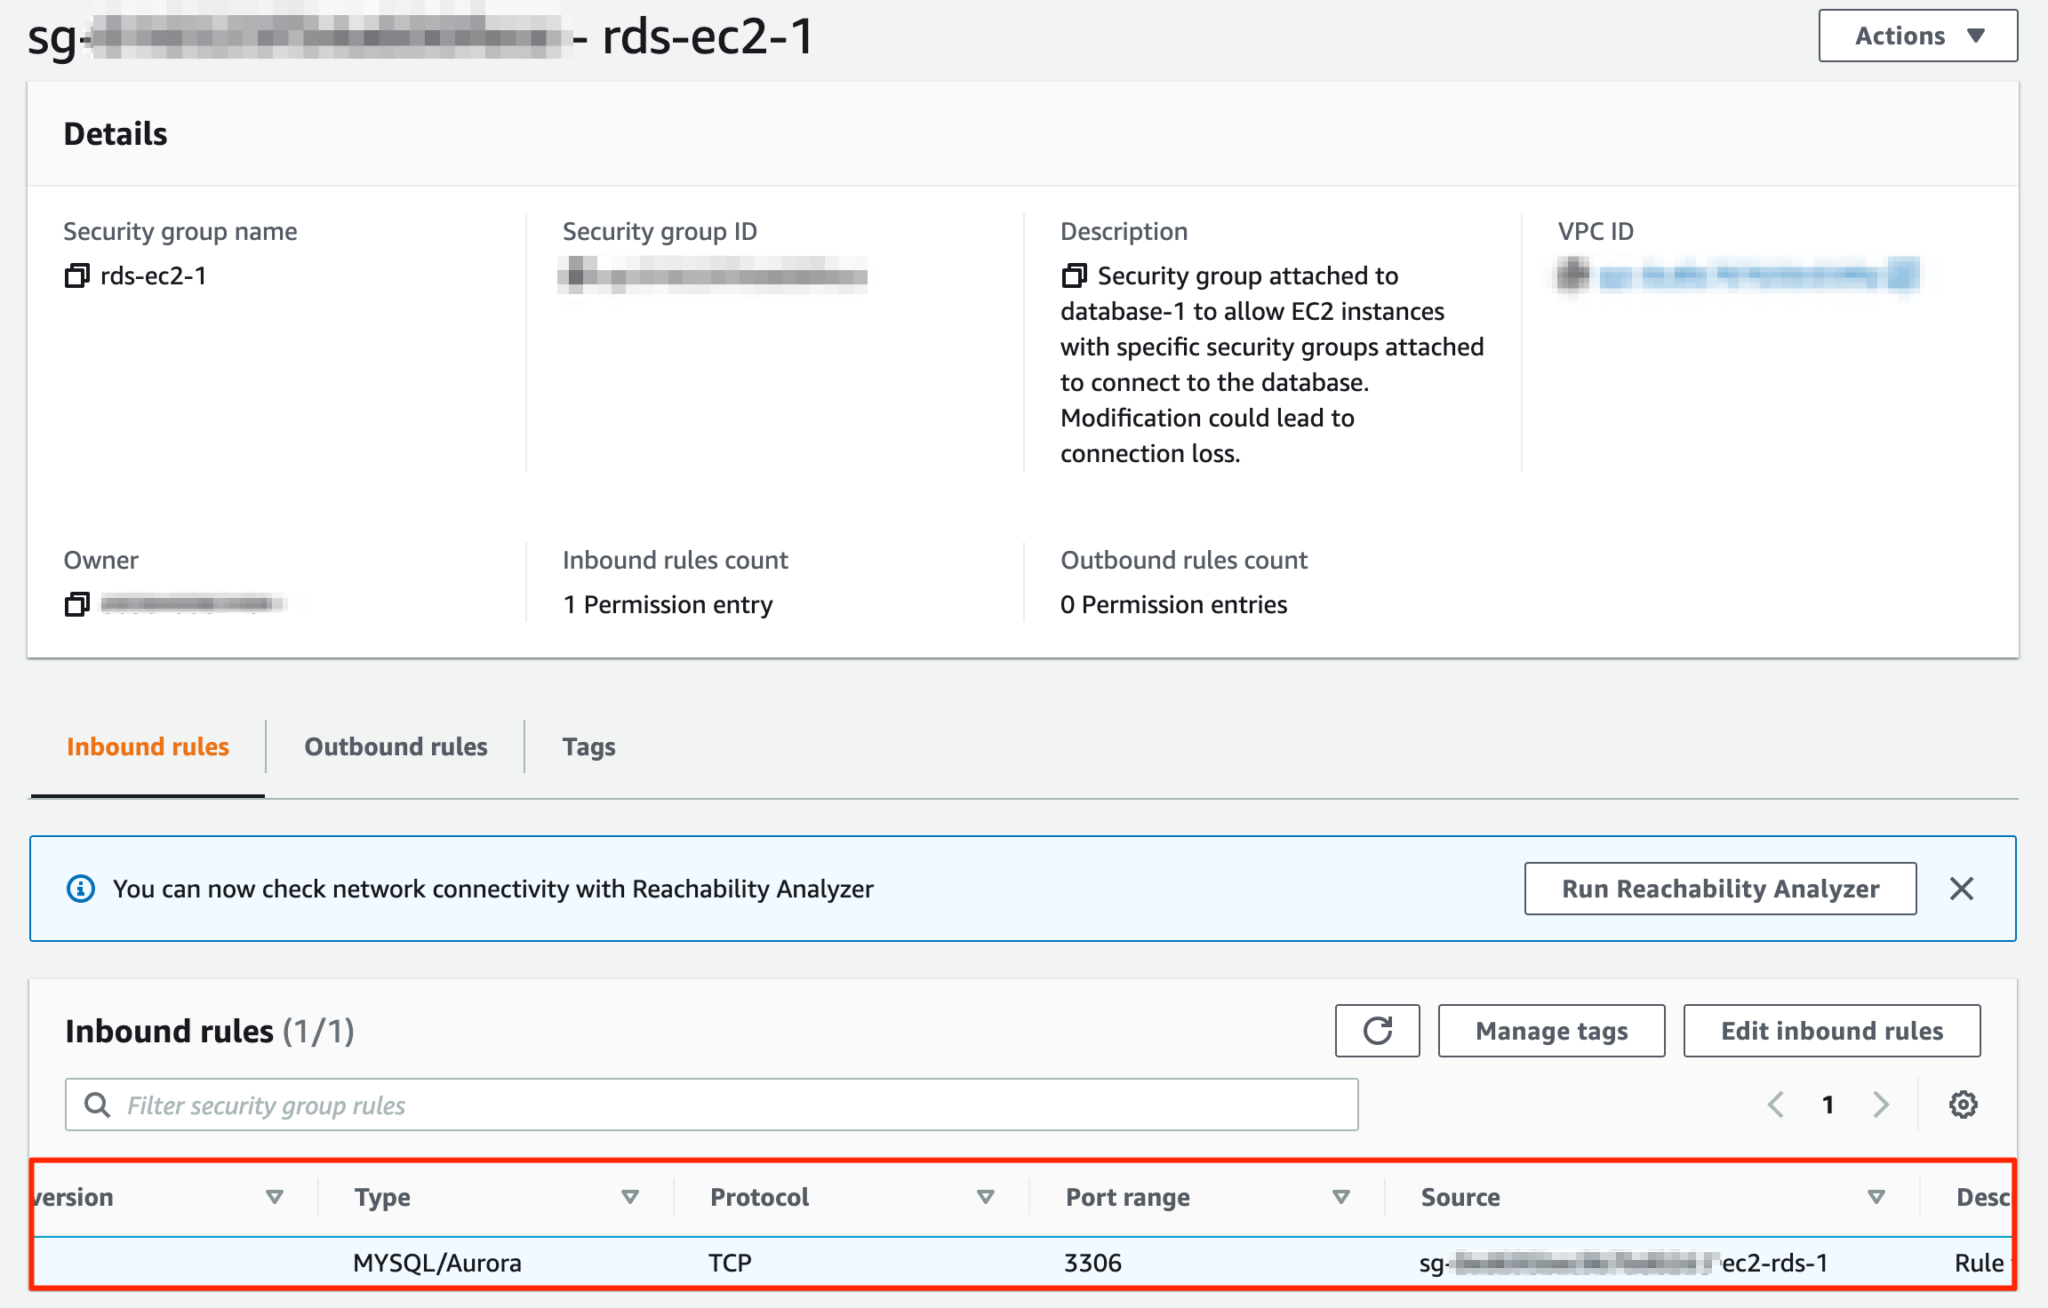Click the info icon on the Reachability banner
The image size is (2048, 1308).
(x=80, y=888)
